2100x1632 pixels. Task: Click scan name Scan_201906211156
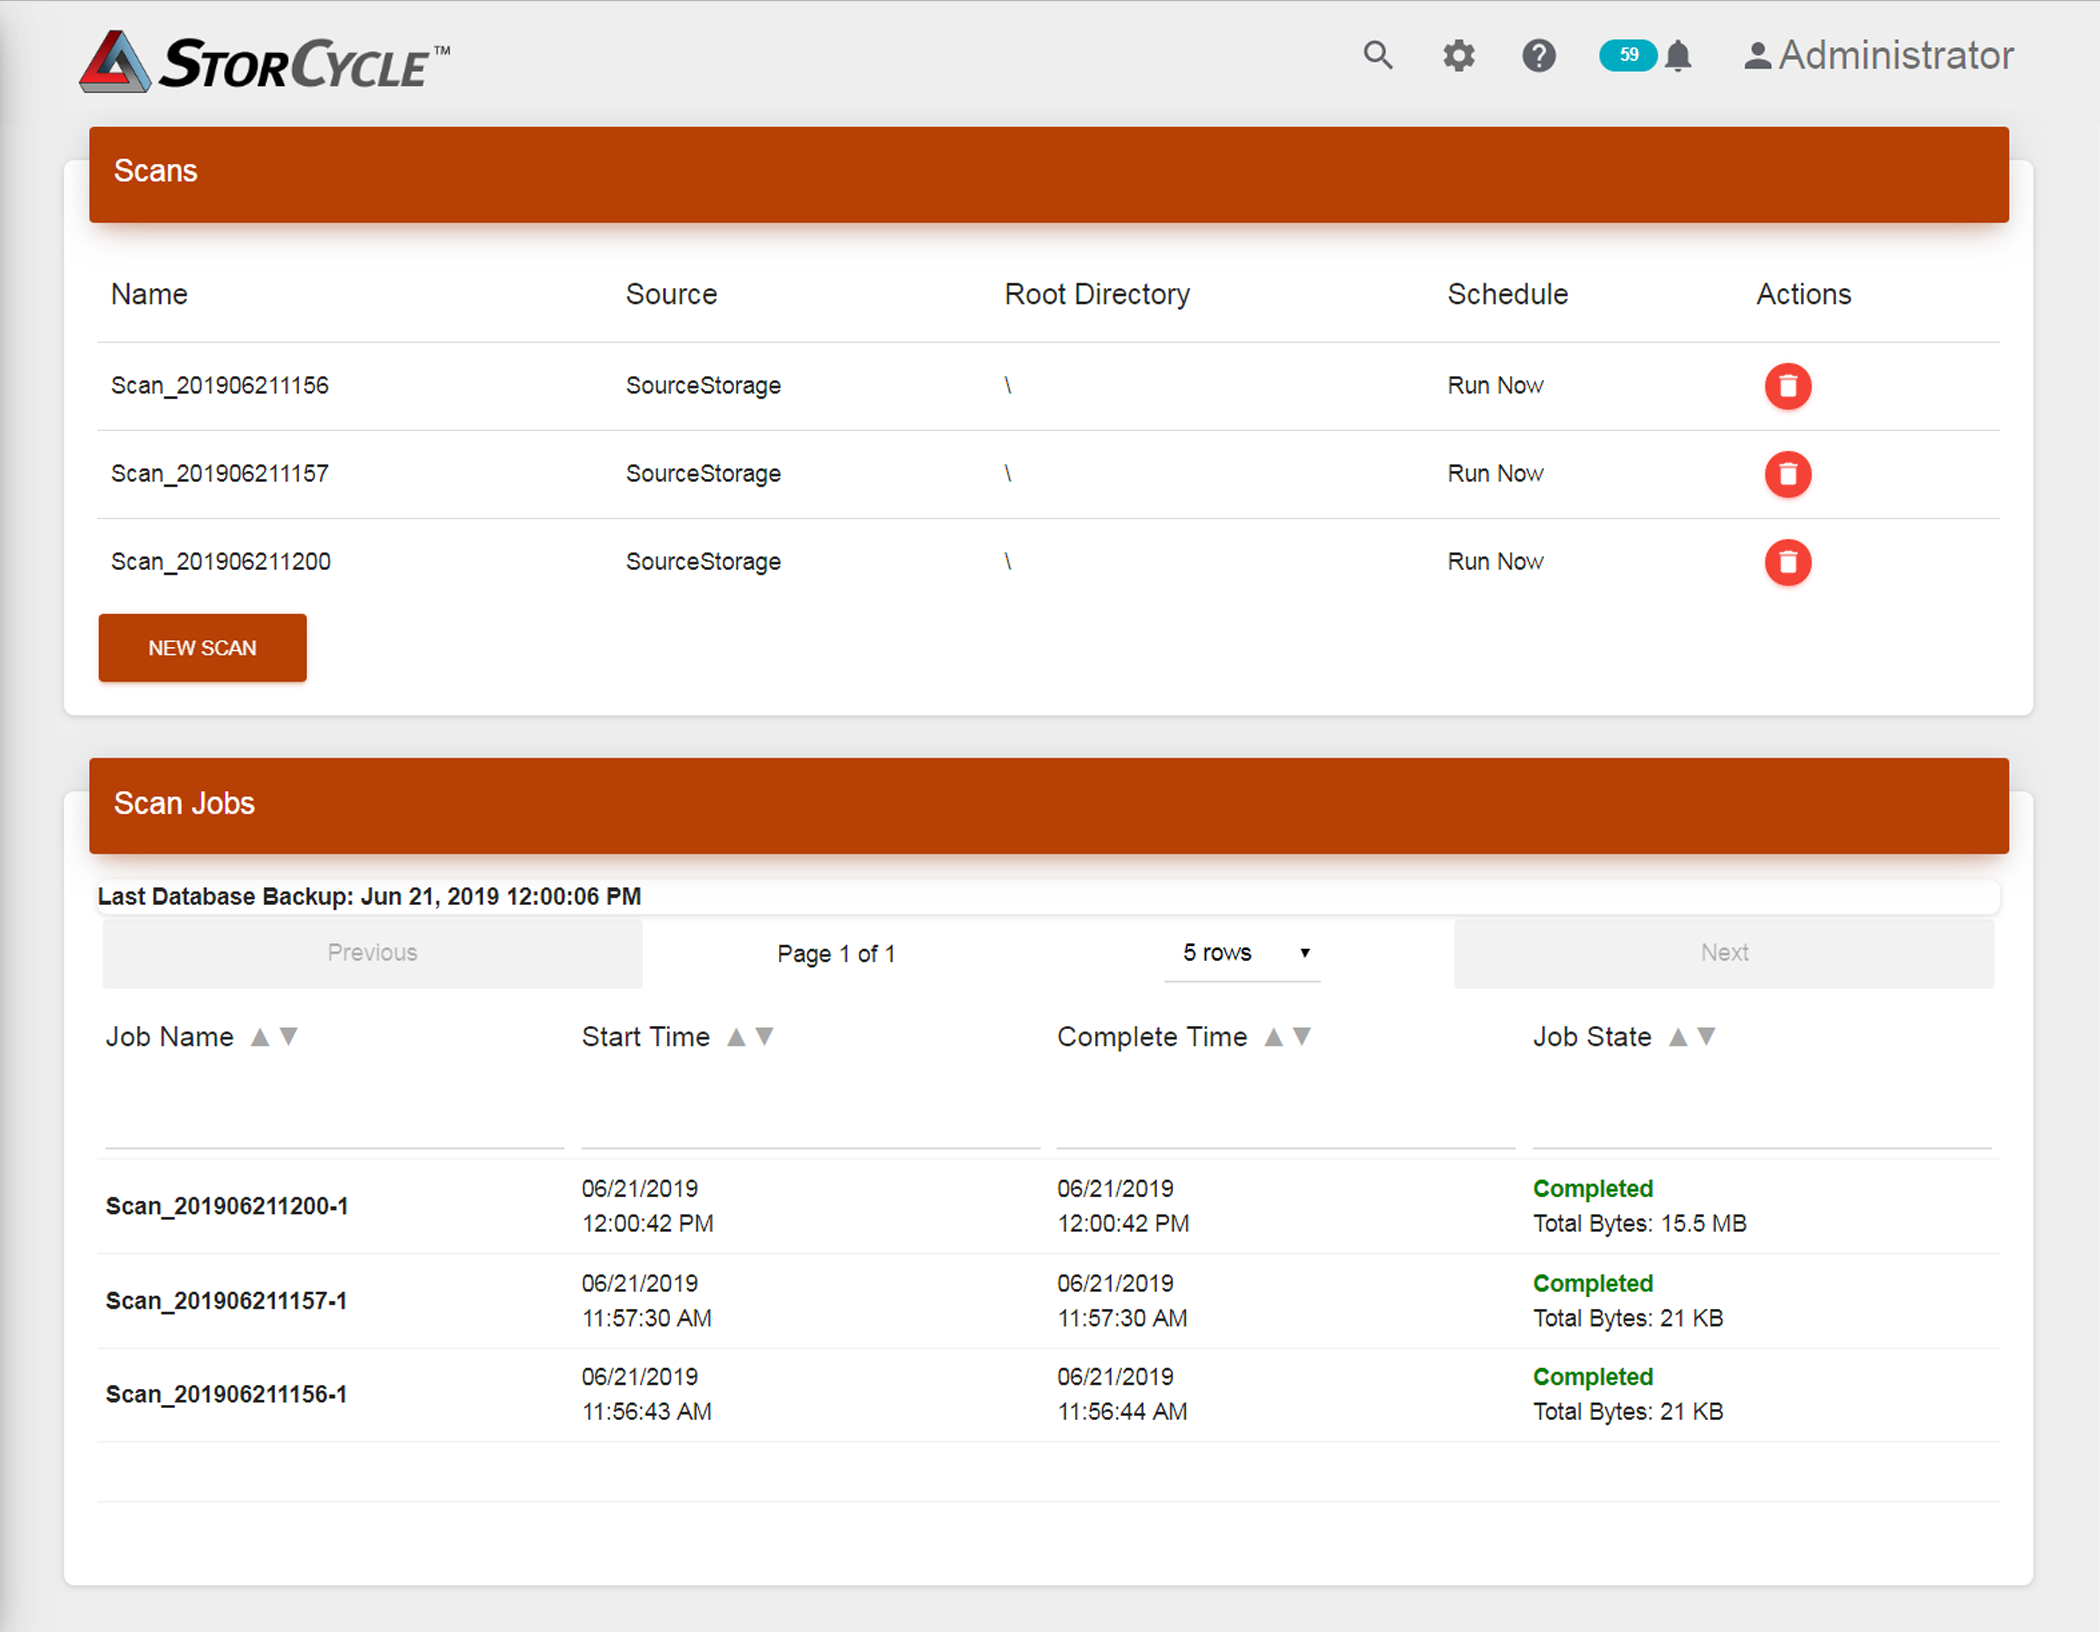(219, 386)
